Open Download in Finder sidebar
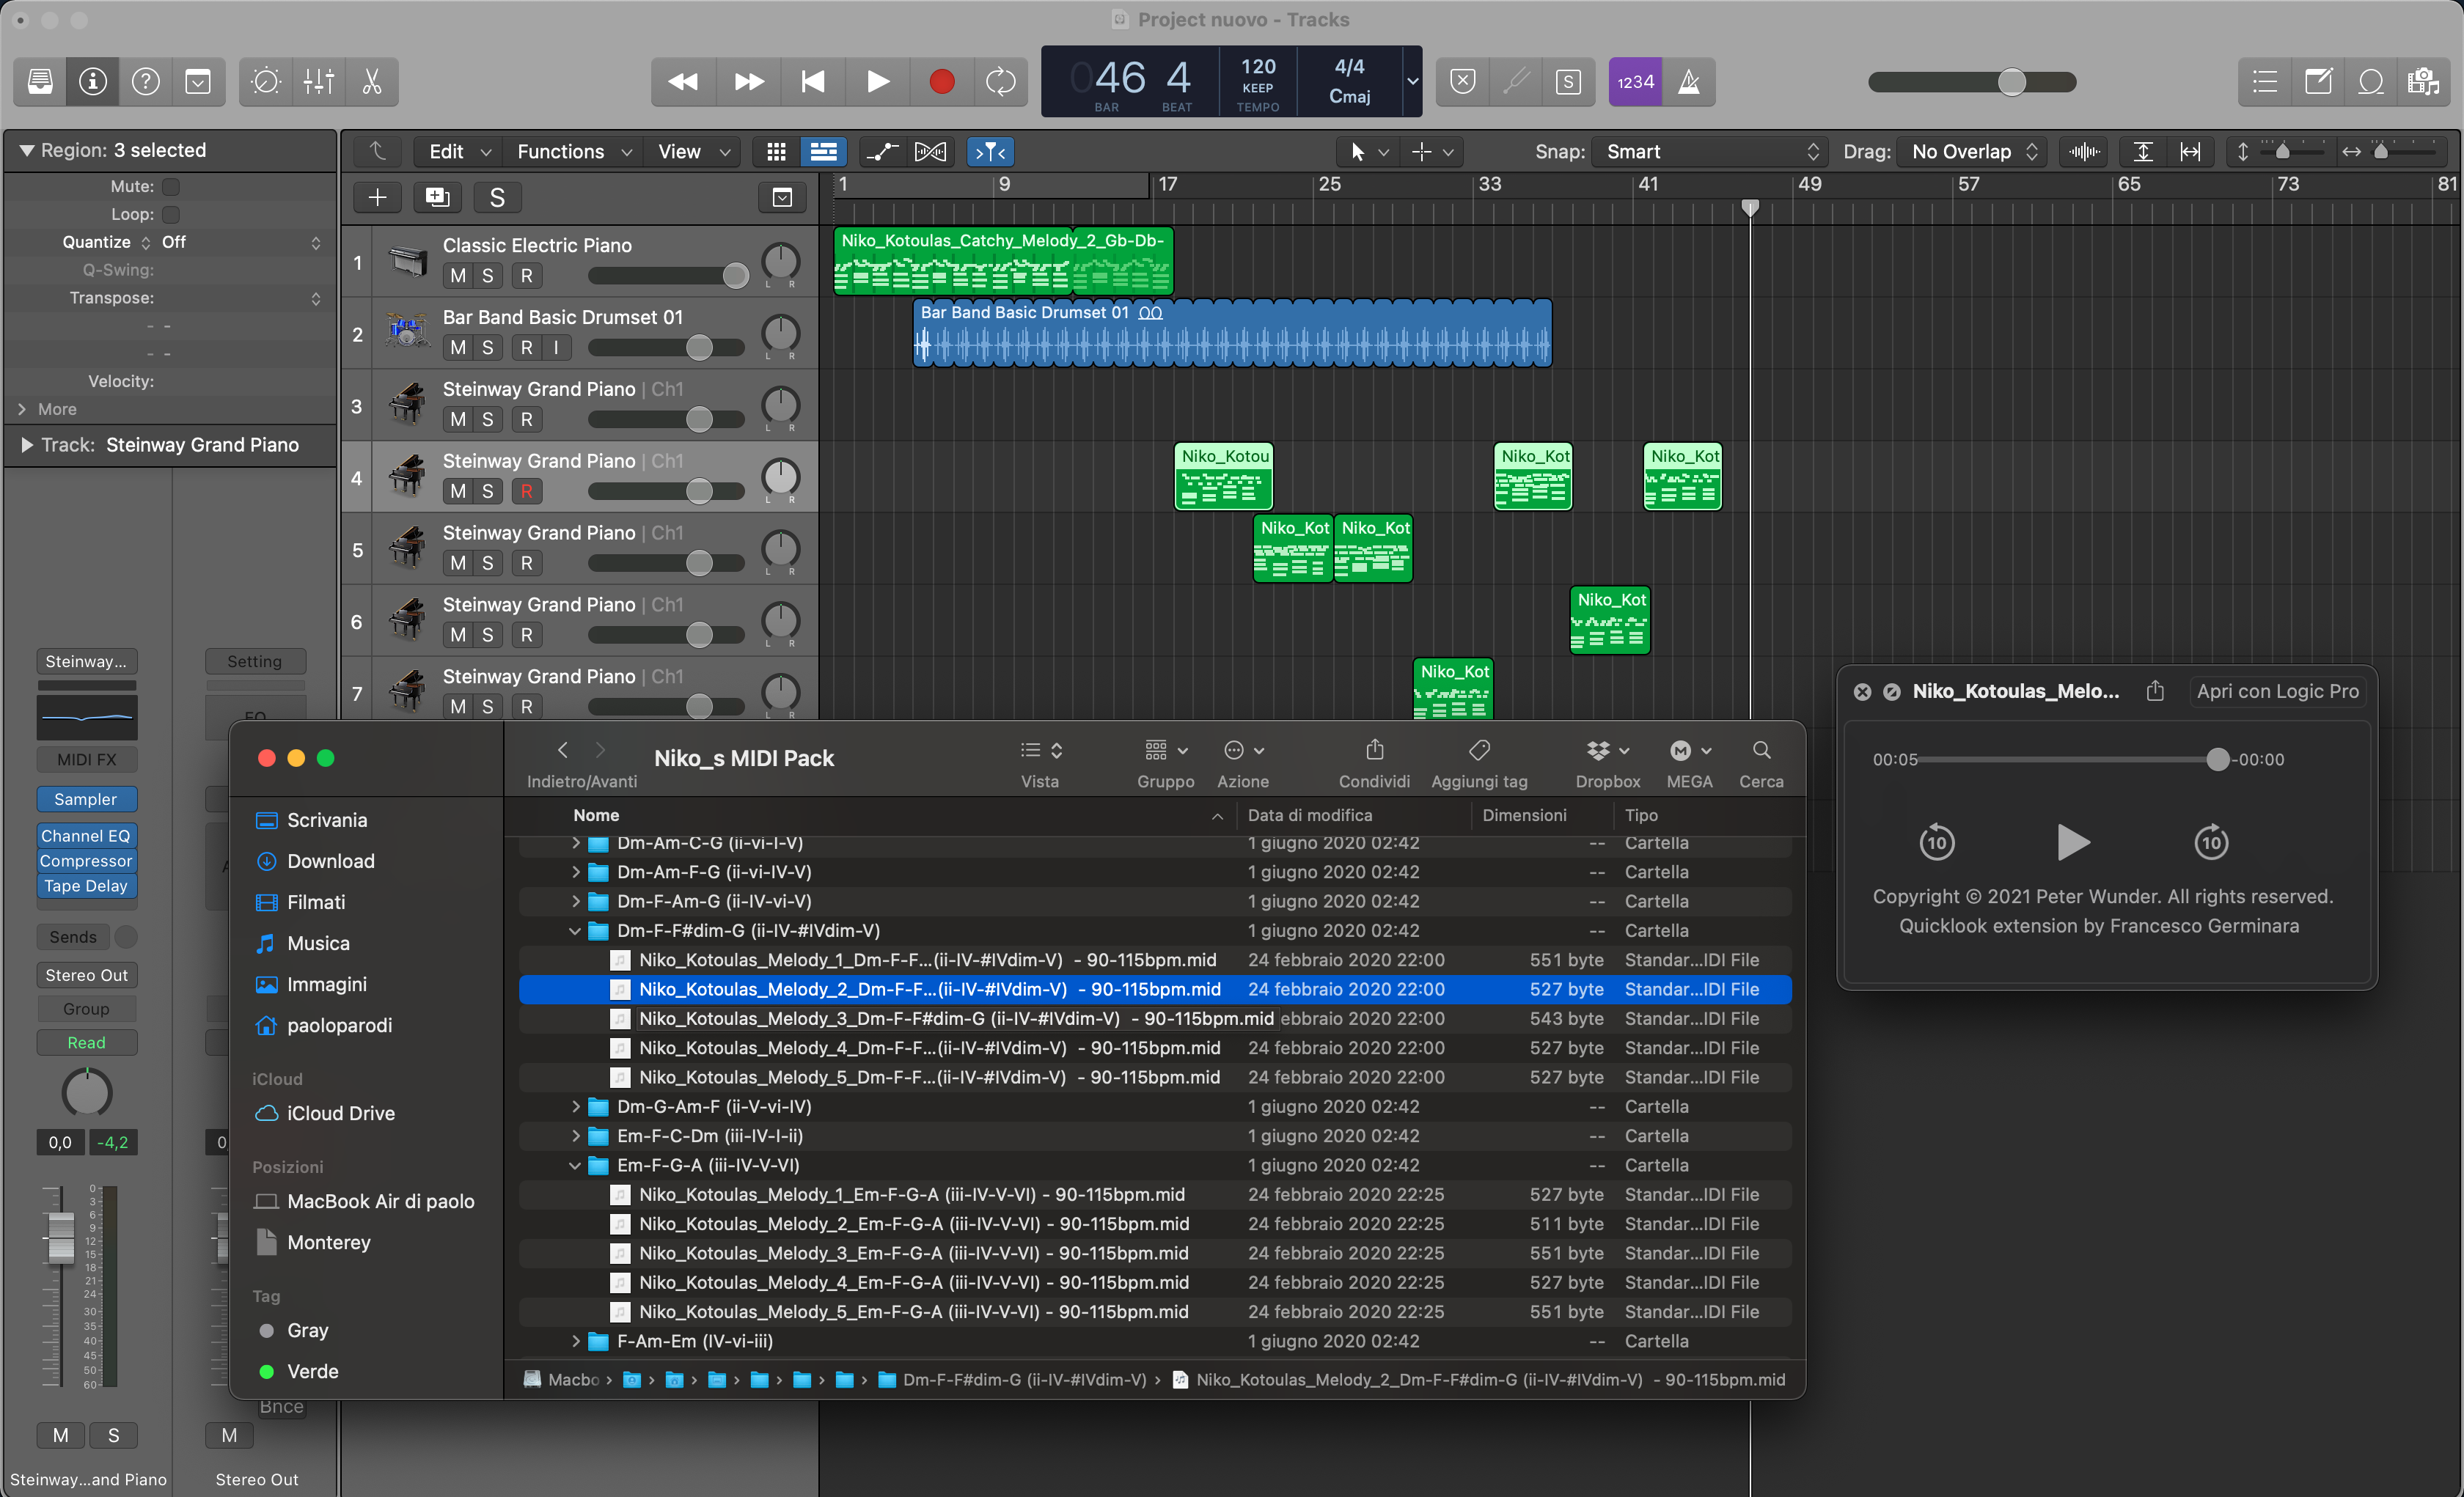Image resolution: width=2464 pixels, height=1497 pixels. (x=330, y=862)
